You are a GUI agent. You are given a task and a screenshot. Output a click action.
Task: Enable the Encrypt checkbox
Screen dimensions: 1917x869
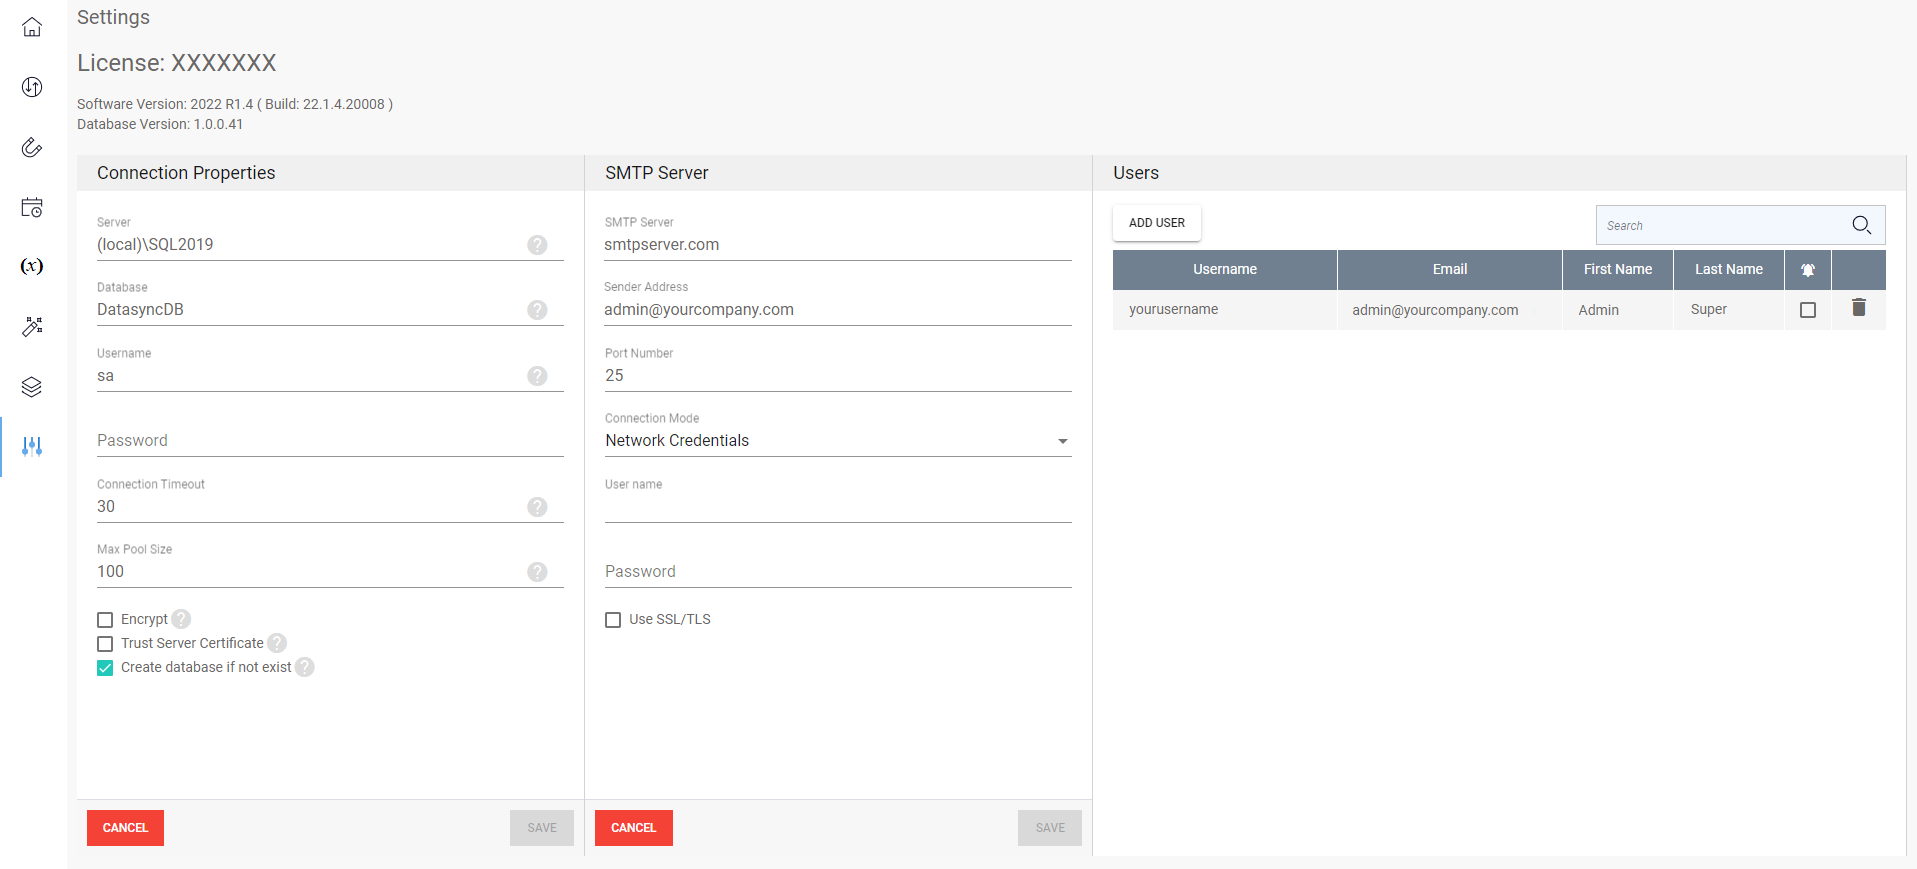pos(105,620)
